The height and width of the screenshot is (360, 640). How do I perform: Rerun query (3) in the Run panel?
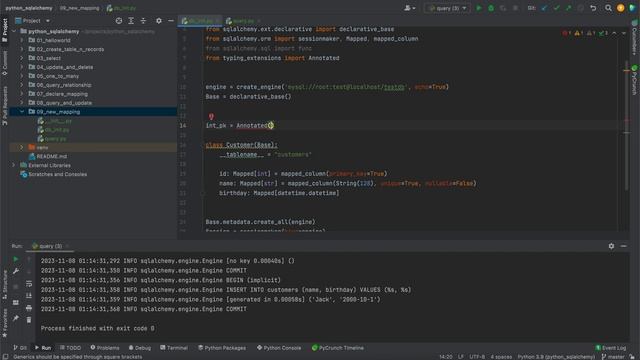(16, 259)
